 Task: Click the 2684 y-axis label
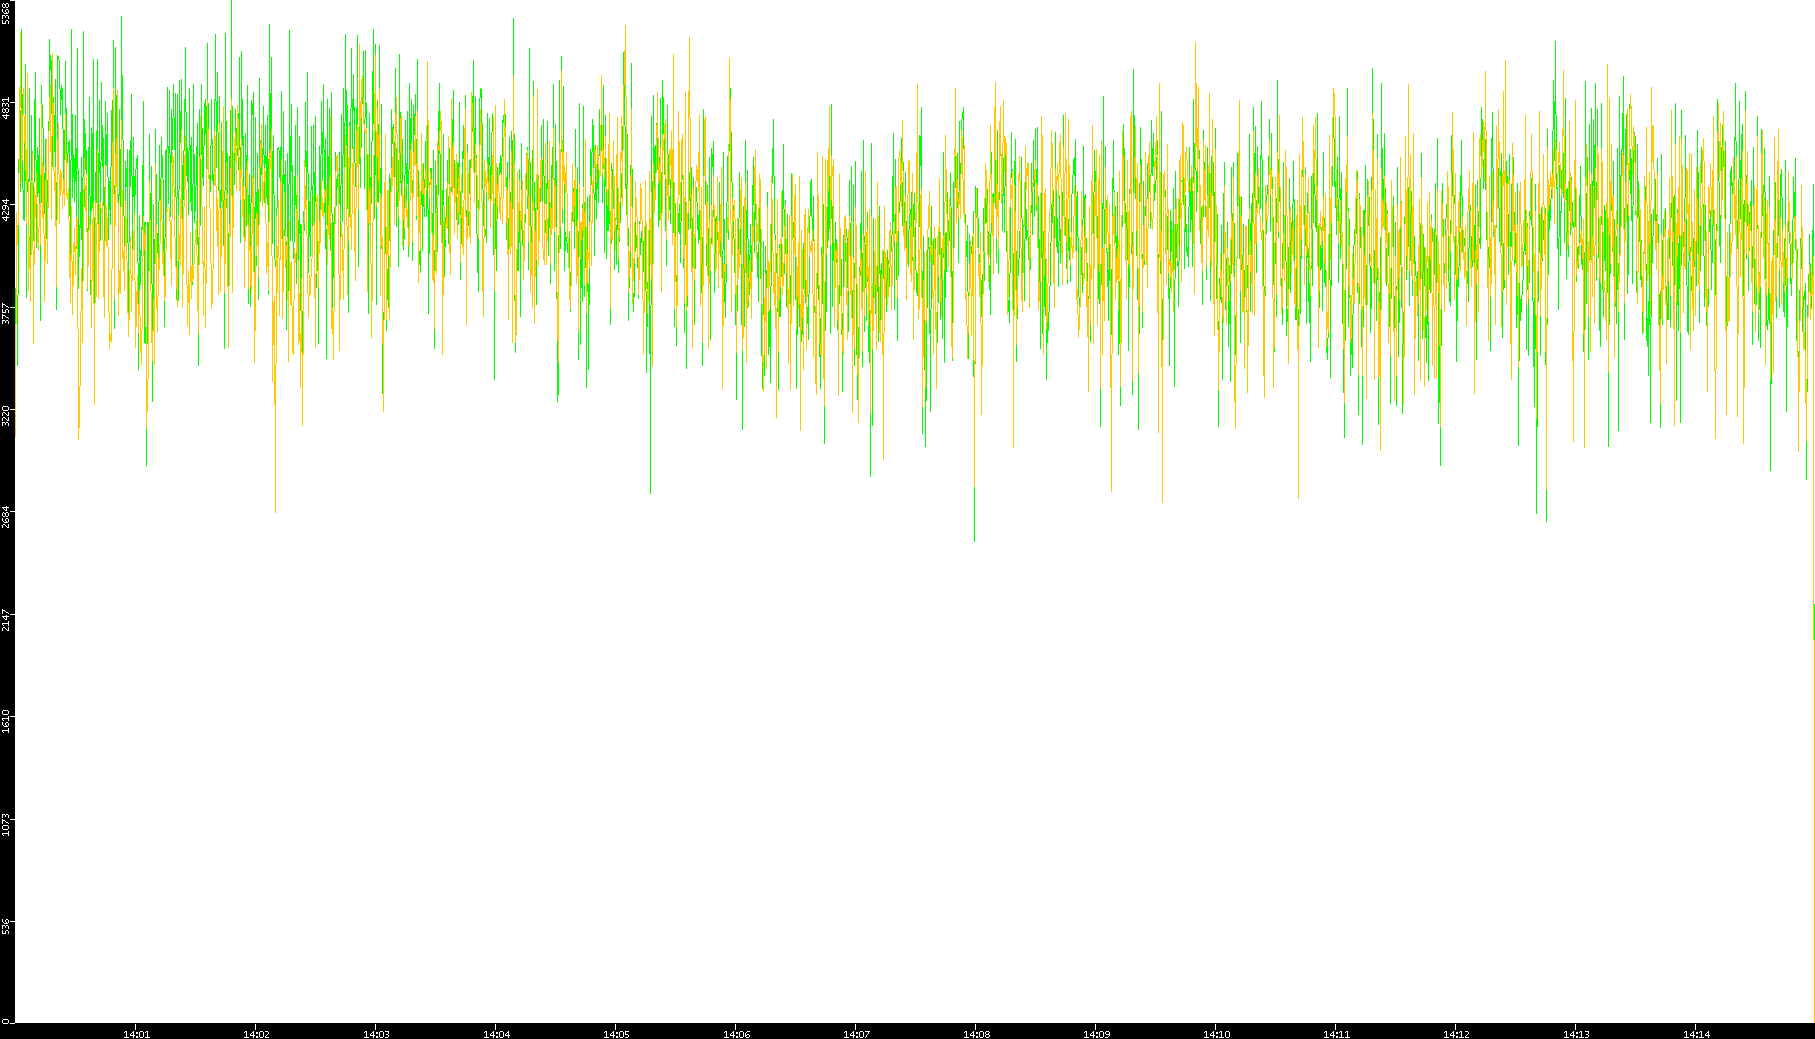click(7, 517)
